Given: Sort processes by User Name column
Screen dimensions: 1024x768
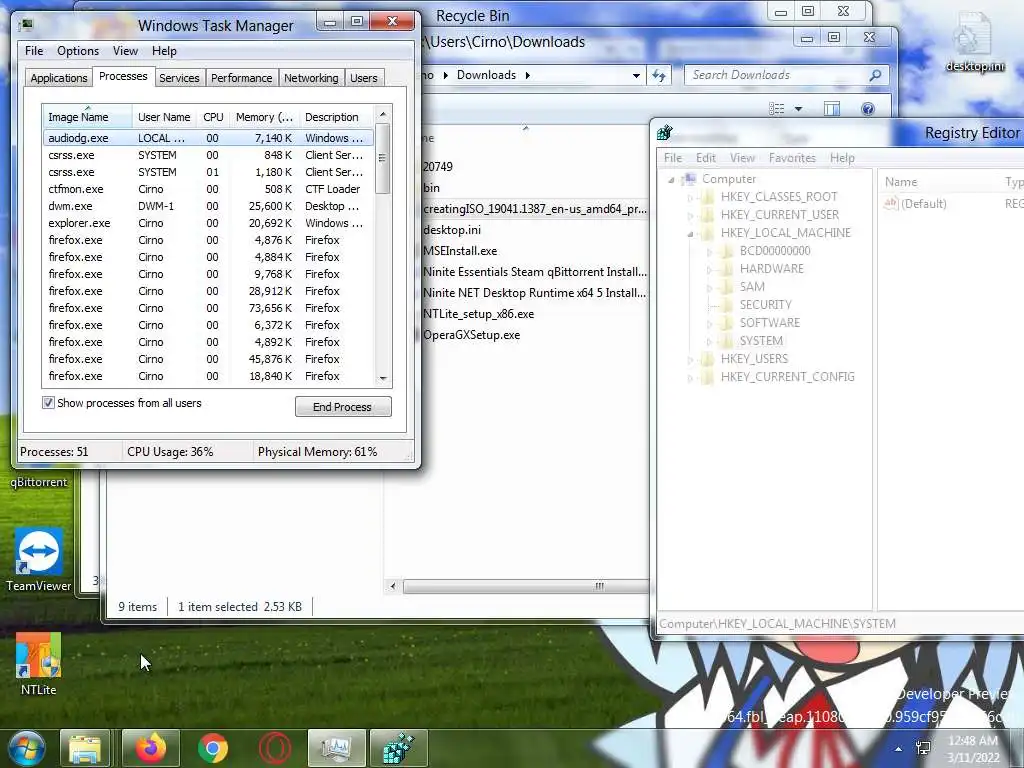Looking at the screenshot, I should click(164, 117).
